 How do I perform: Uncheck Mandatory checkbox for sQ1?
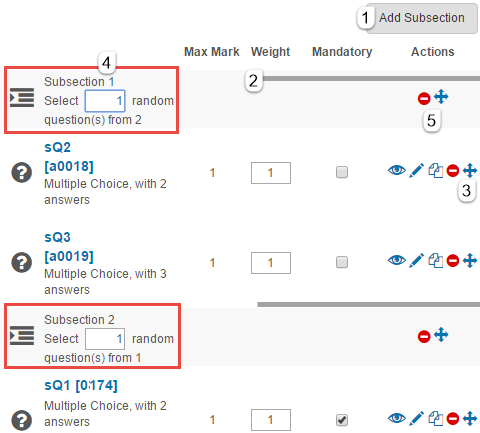(342, 420)
